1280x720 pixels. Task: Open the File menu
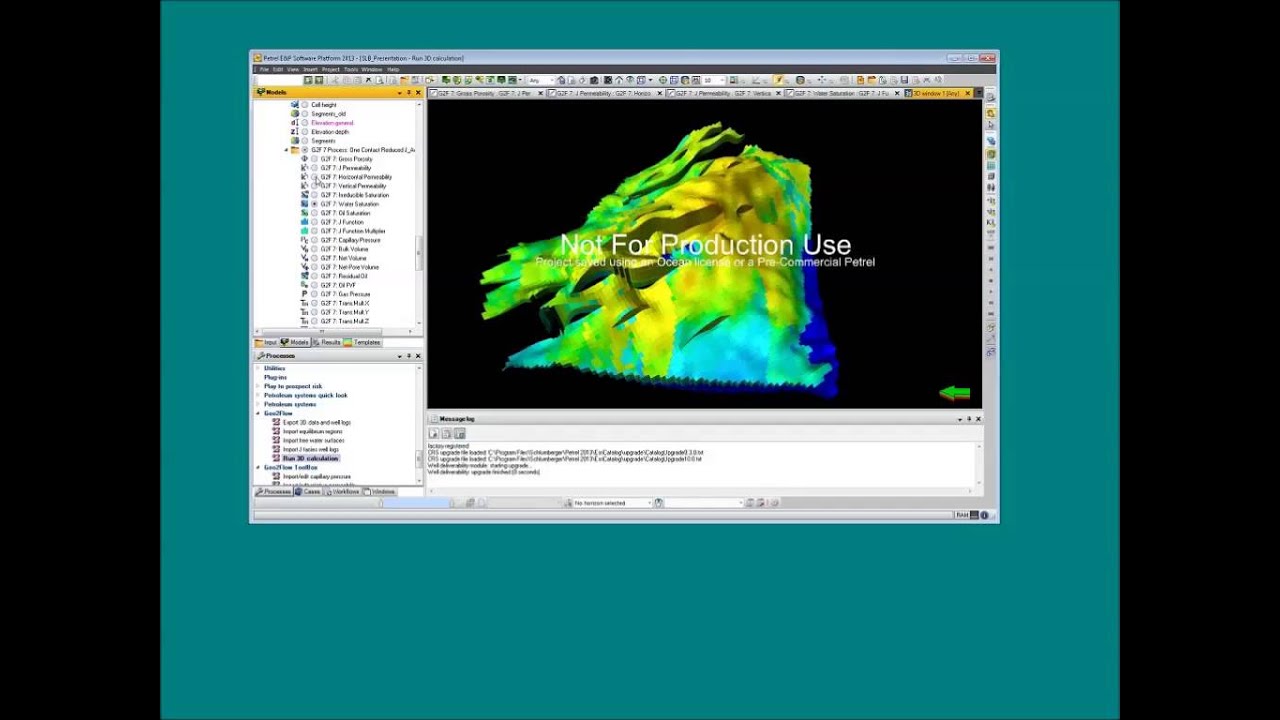coord(264,69)
